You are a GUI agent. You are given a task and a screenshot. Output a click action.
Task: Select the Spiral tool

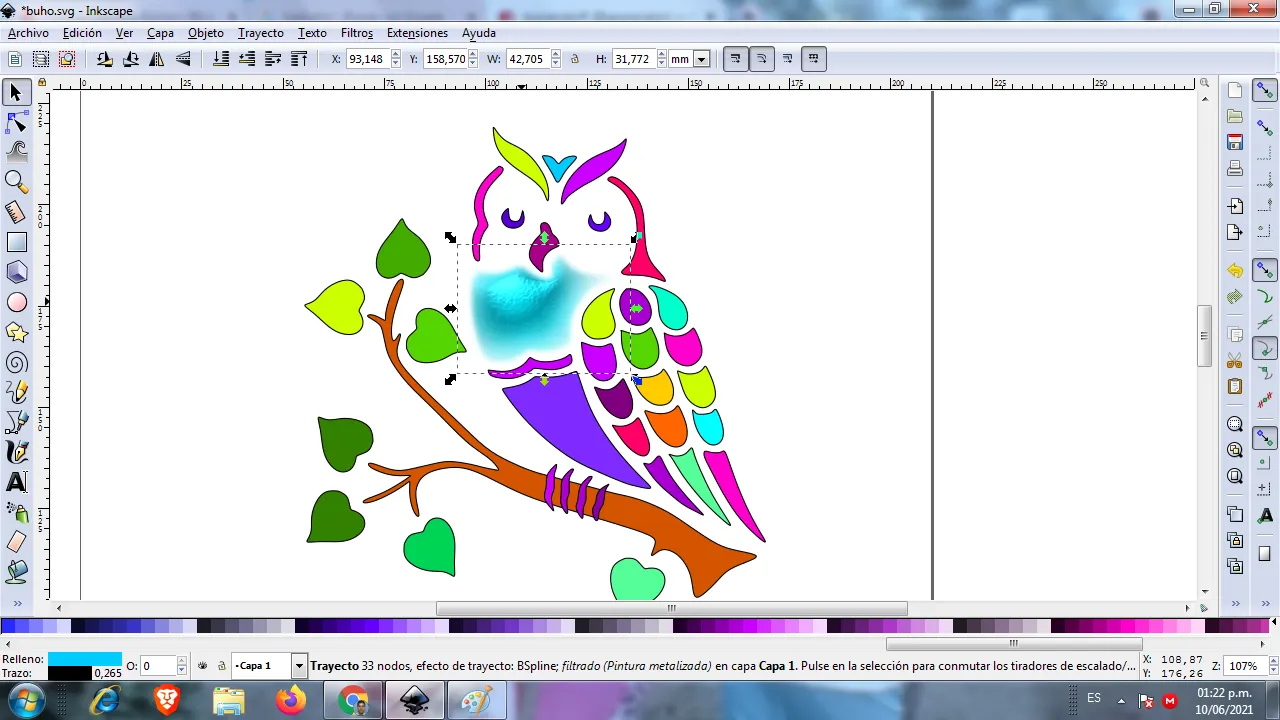[16, 362]
